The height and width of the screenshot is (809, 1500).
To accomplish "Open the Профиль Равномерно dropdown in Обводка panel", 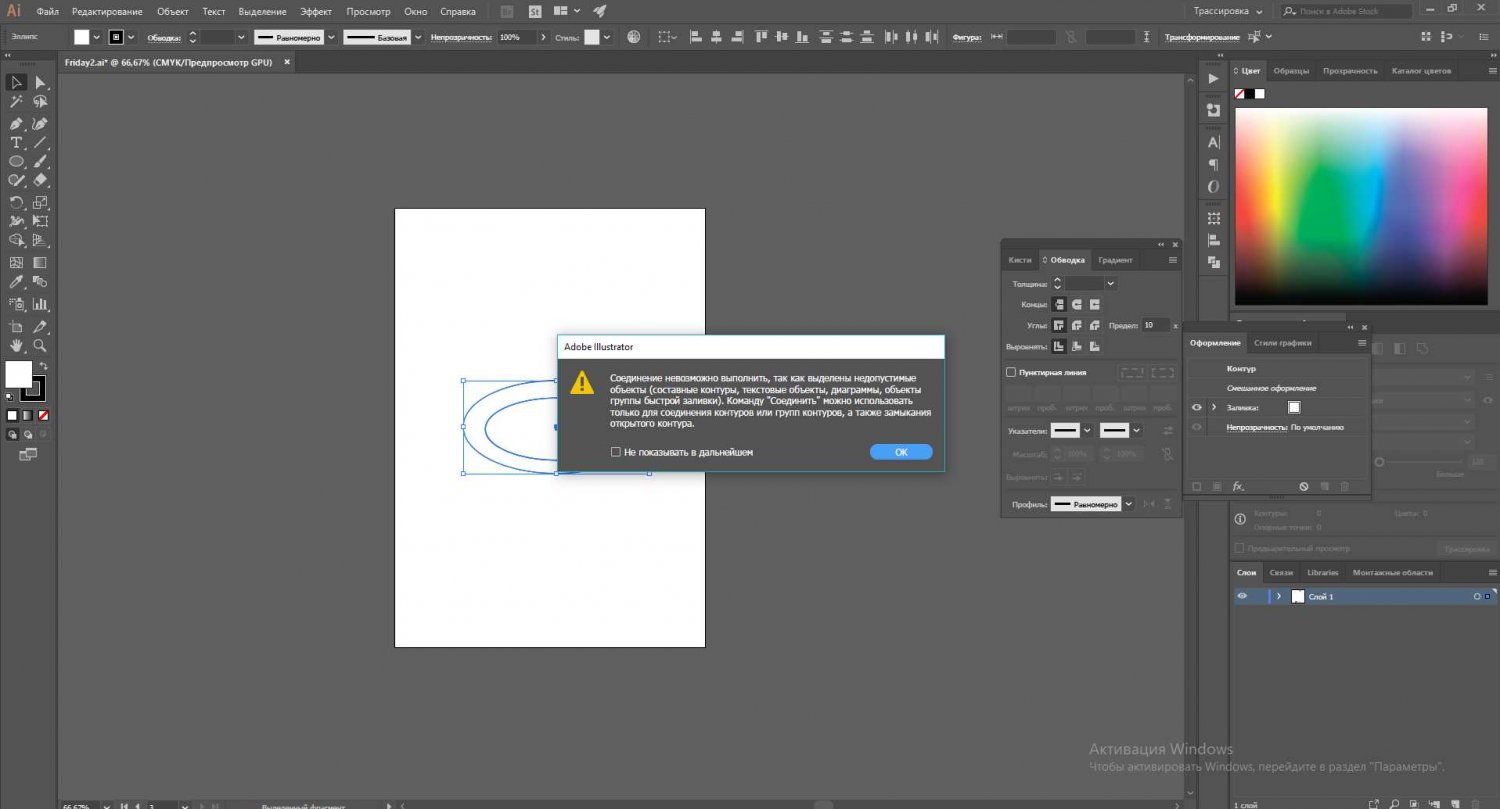I will point(1130,505).
